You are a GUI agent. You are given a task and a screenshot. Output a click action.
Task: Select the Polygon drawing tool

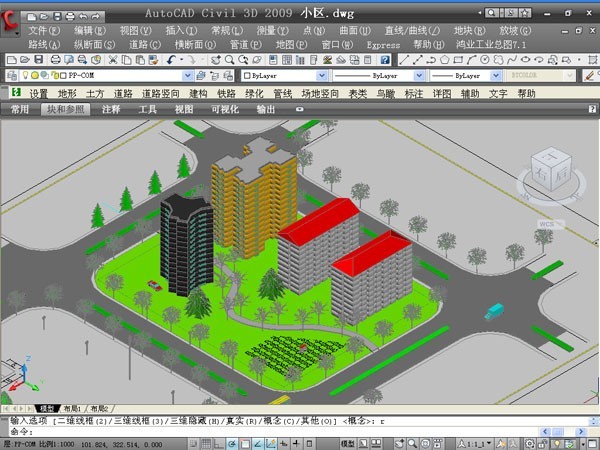point(444,60)
